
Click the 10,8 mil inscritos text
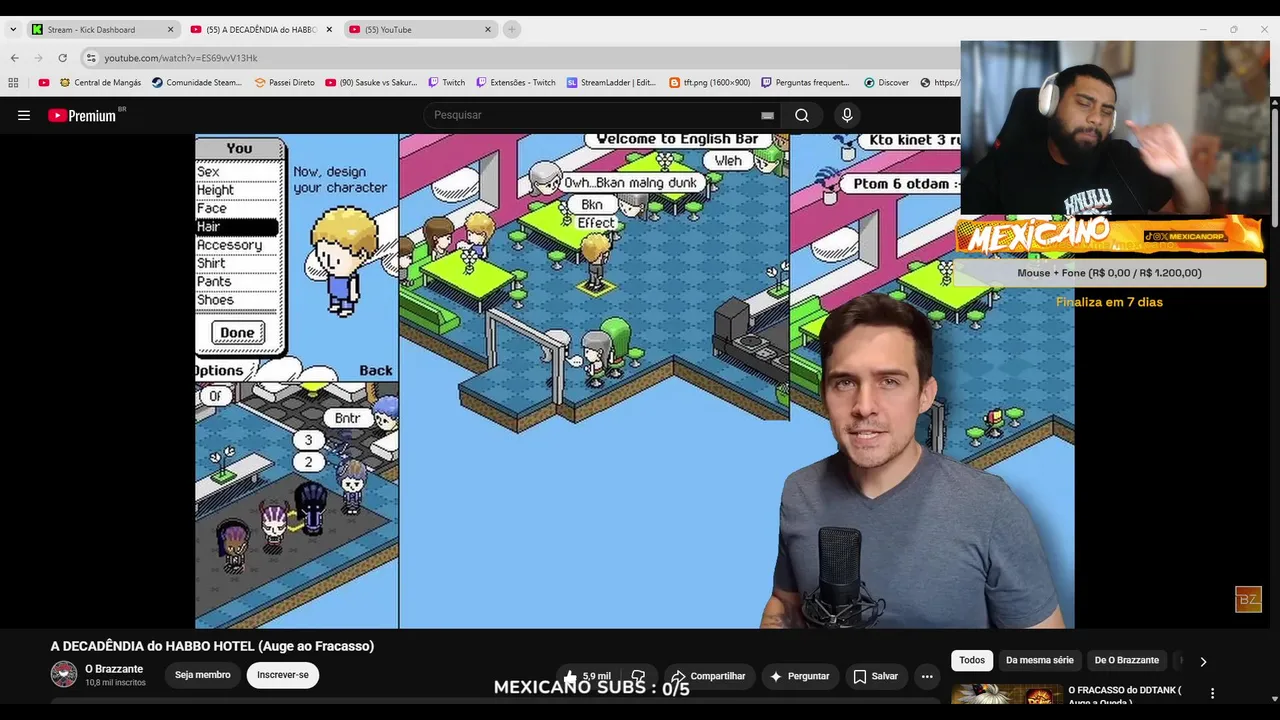click(115, 683)
